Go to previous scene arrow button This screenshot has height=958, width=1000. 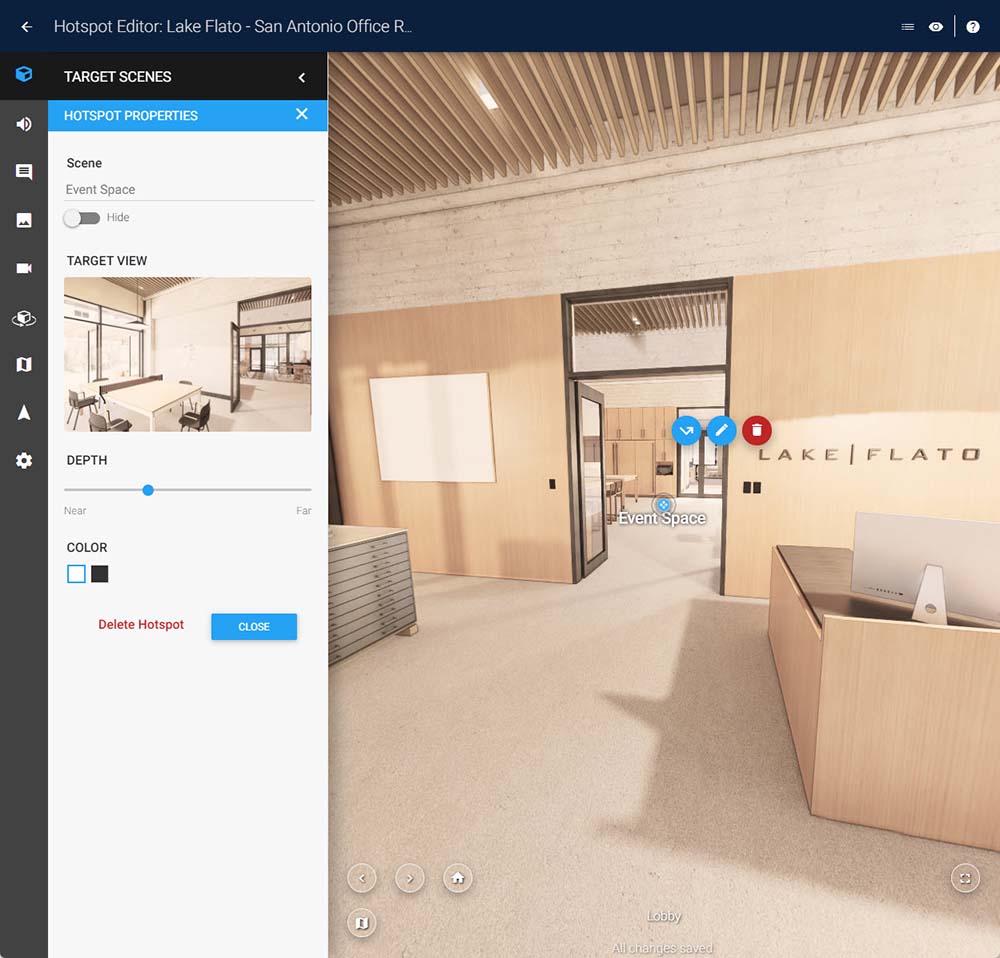pyautogui.click(x=362, y=878)
